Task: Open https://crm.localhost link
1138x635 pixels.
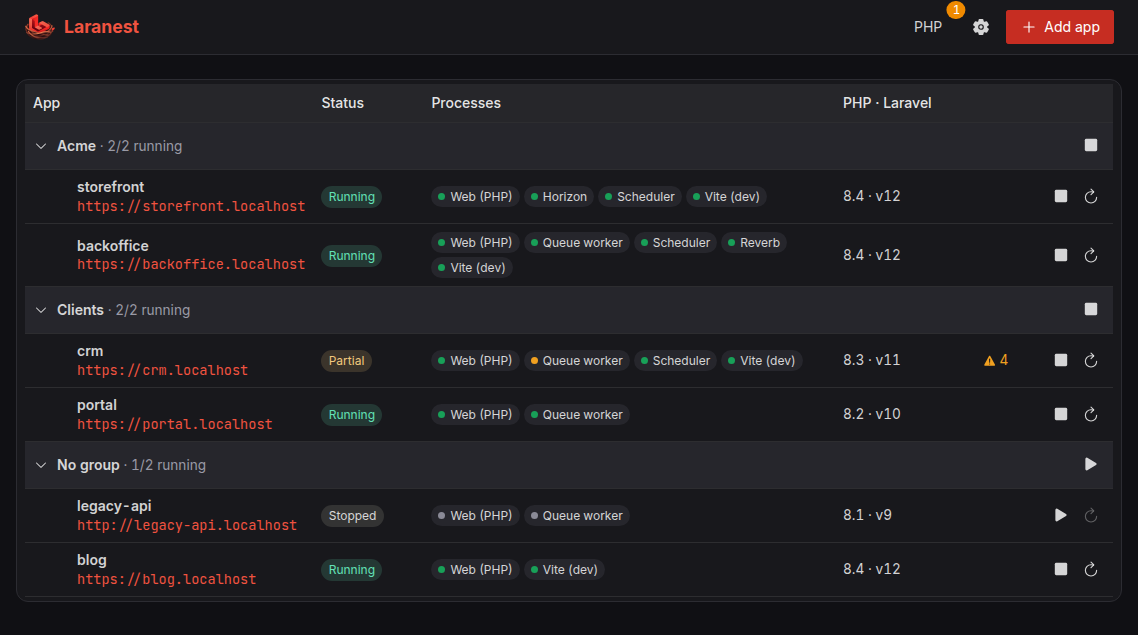Action: click(163, 370)
